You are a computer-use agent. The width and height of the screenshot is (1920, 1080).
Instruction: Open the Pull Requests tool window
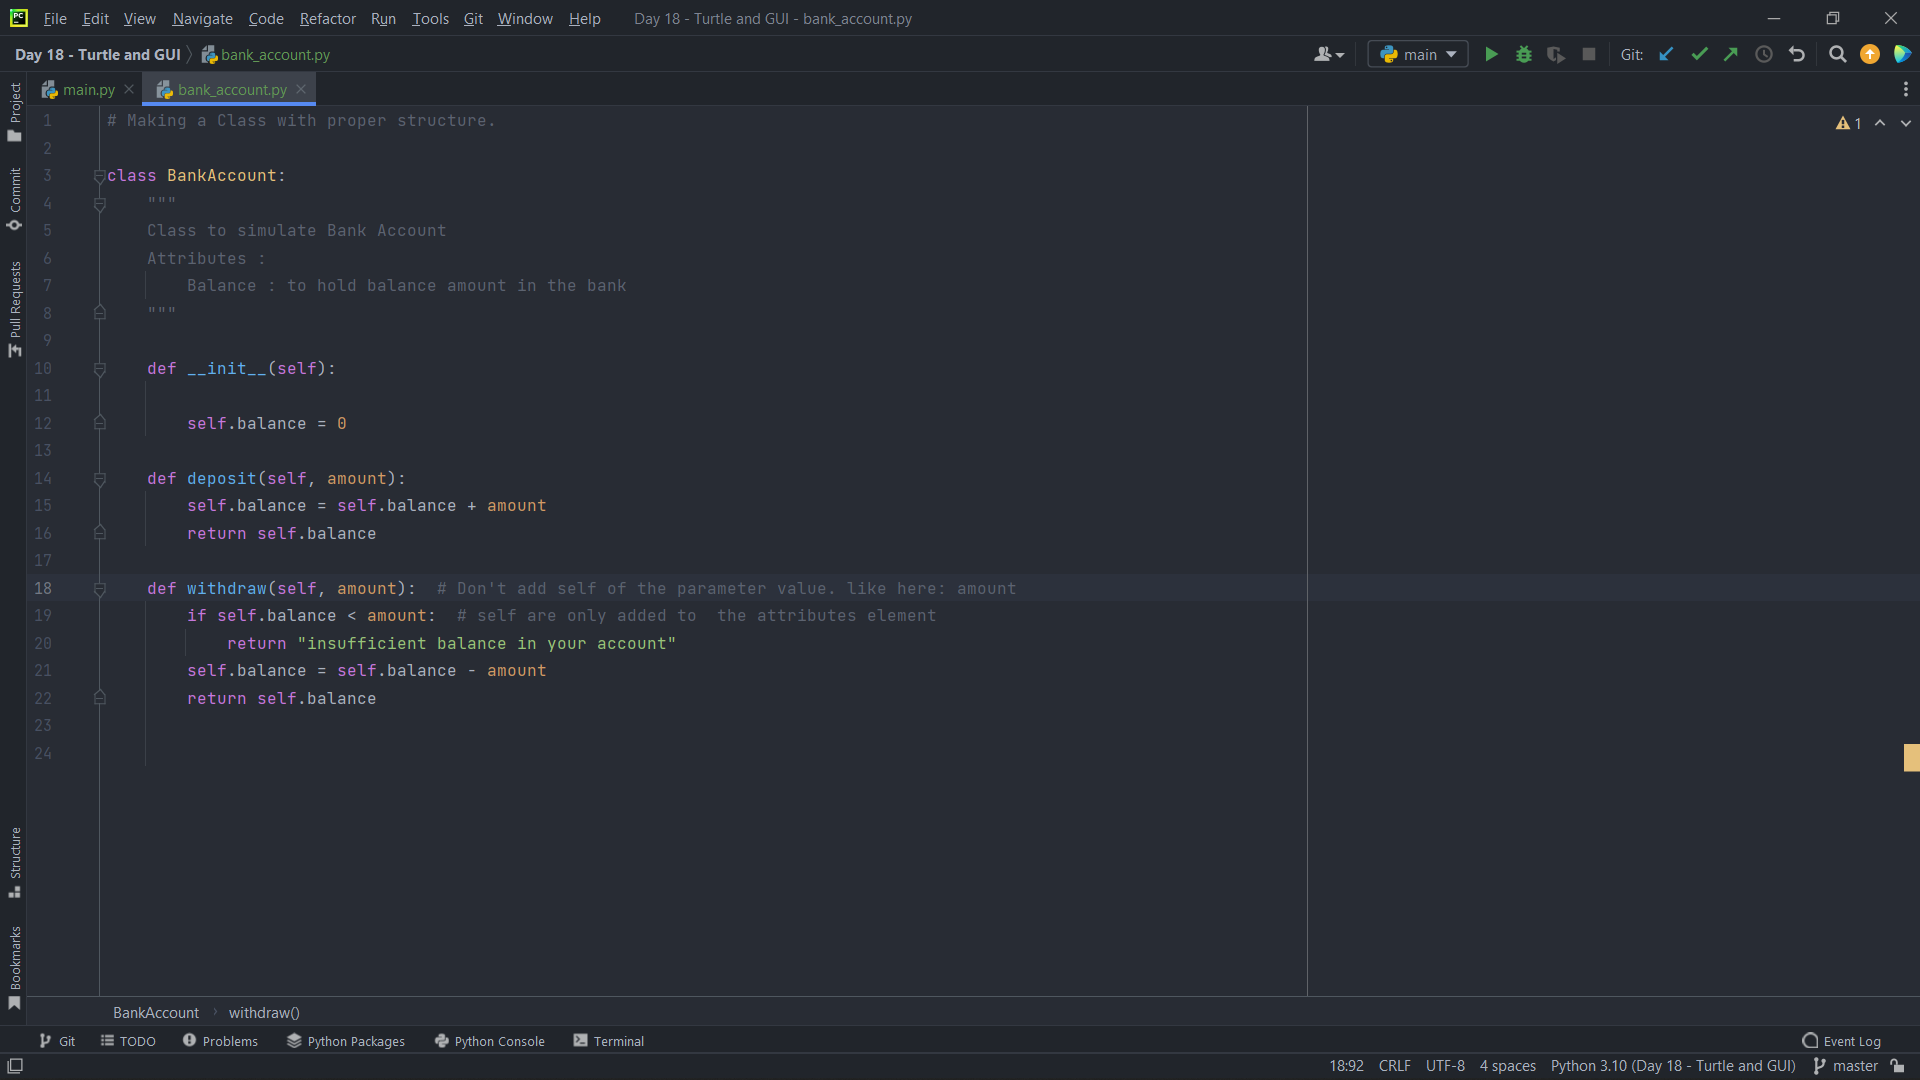point(14,309)
